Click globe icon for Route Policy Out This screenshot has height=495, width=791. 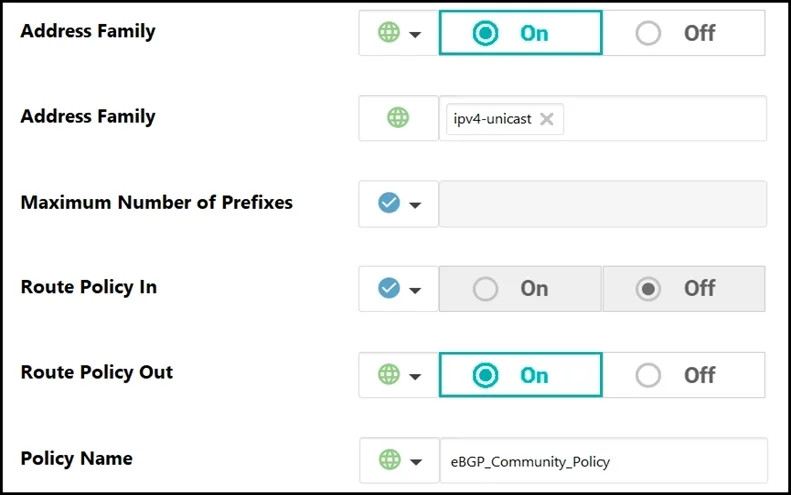(x=388, y=374)
